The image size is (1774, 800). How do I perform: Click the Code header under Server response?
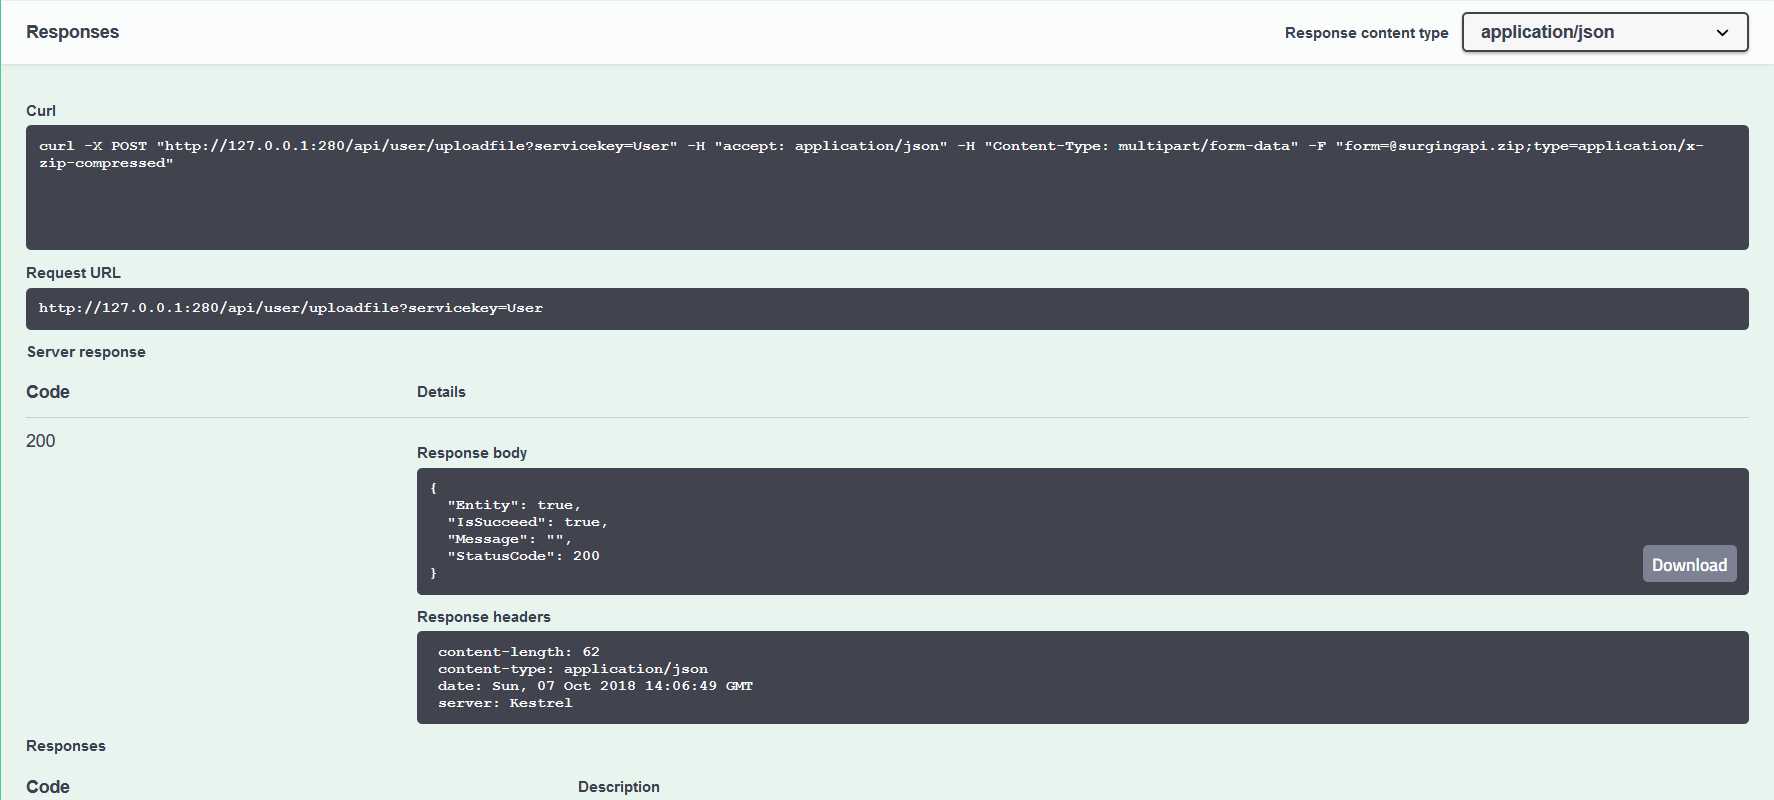click(48, 392)
